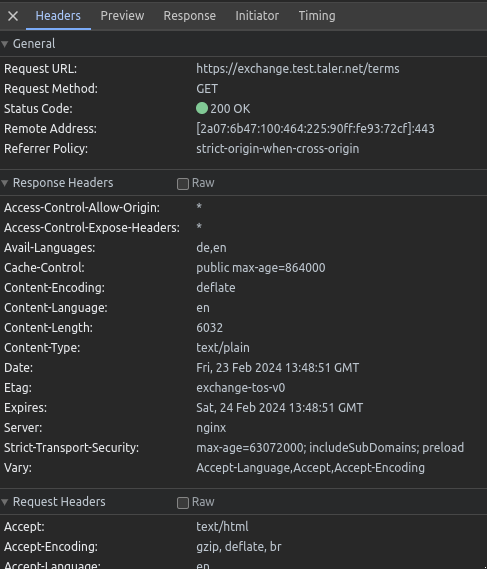Click the Referrer Policy value
Image resolution: width=487 pixels, height=569 pixels.
click(x=278, y=149)
